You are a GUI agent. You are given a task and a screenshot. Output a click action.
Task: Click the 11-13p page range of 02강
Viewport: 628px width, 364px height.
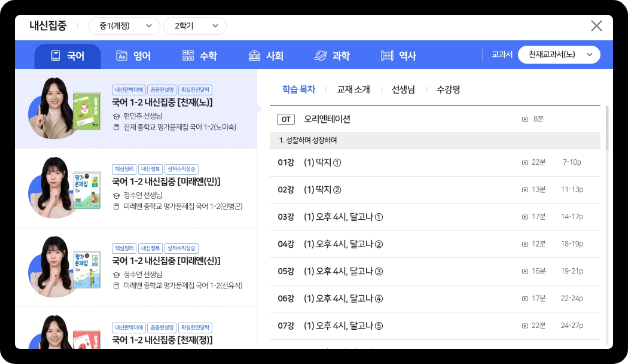[572, 190]
